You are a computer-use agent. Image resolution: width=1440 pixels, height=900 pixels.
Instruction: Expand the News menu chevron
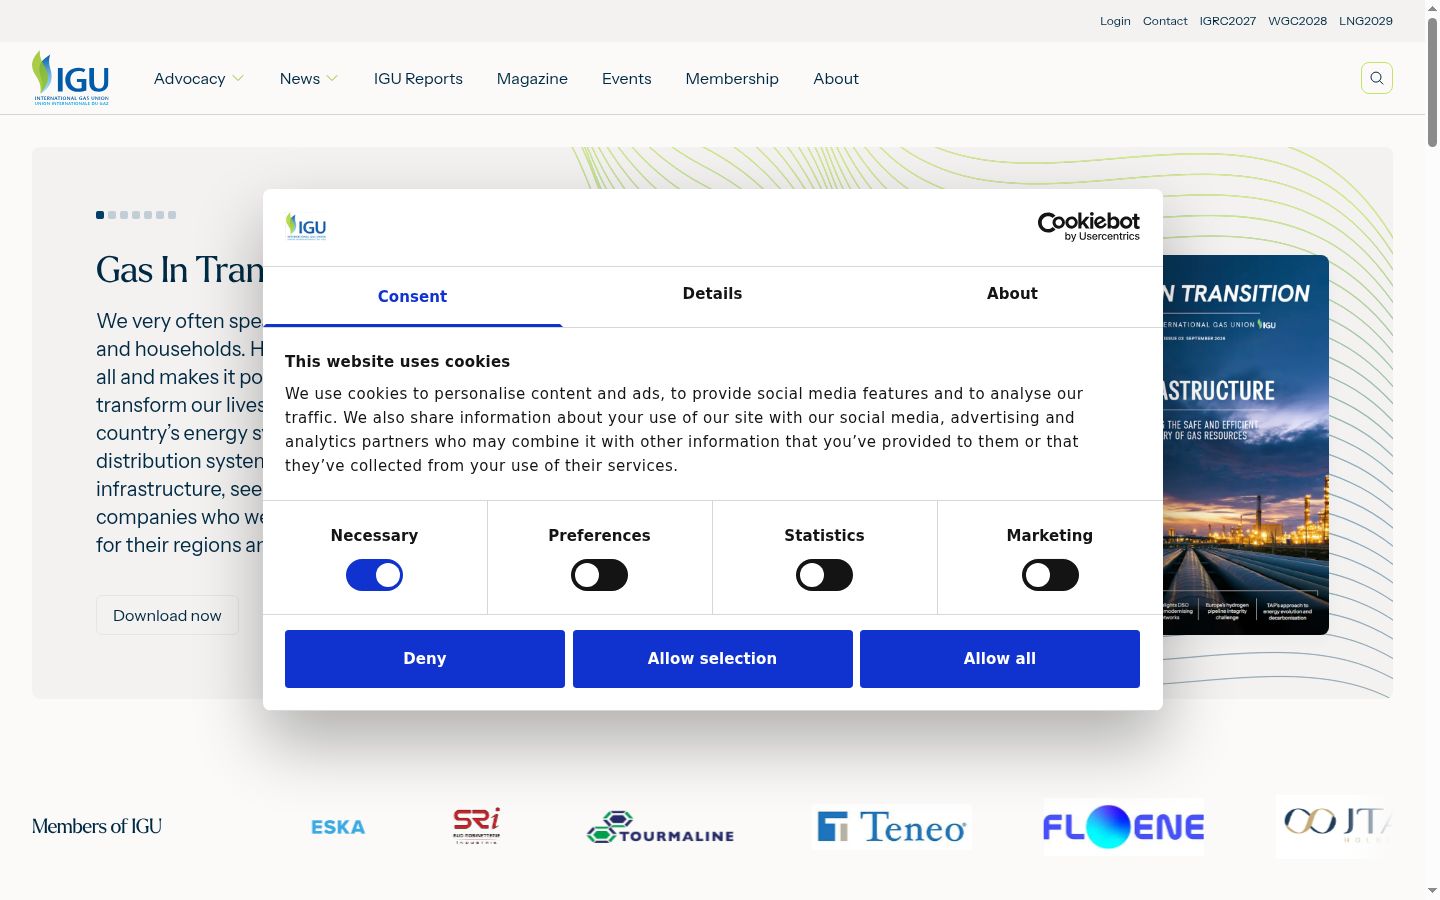point(332,79)
